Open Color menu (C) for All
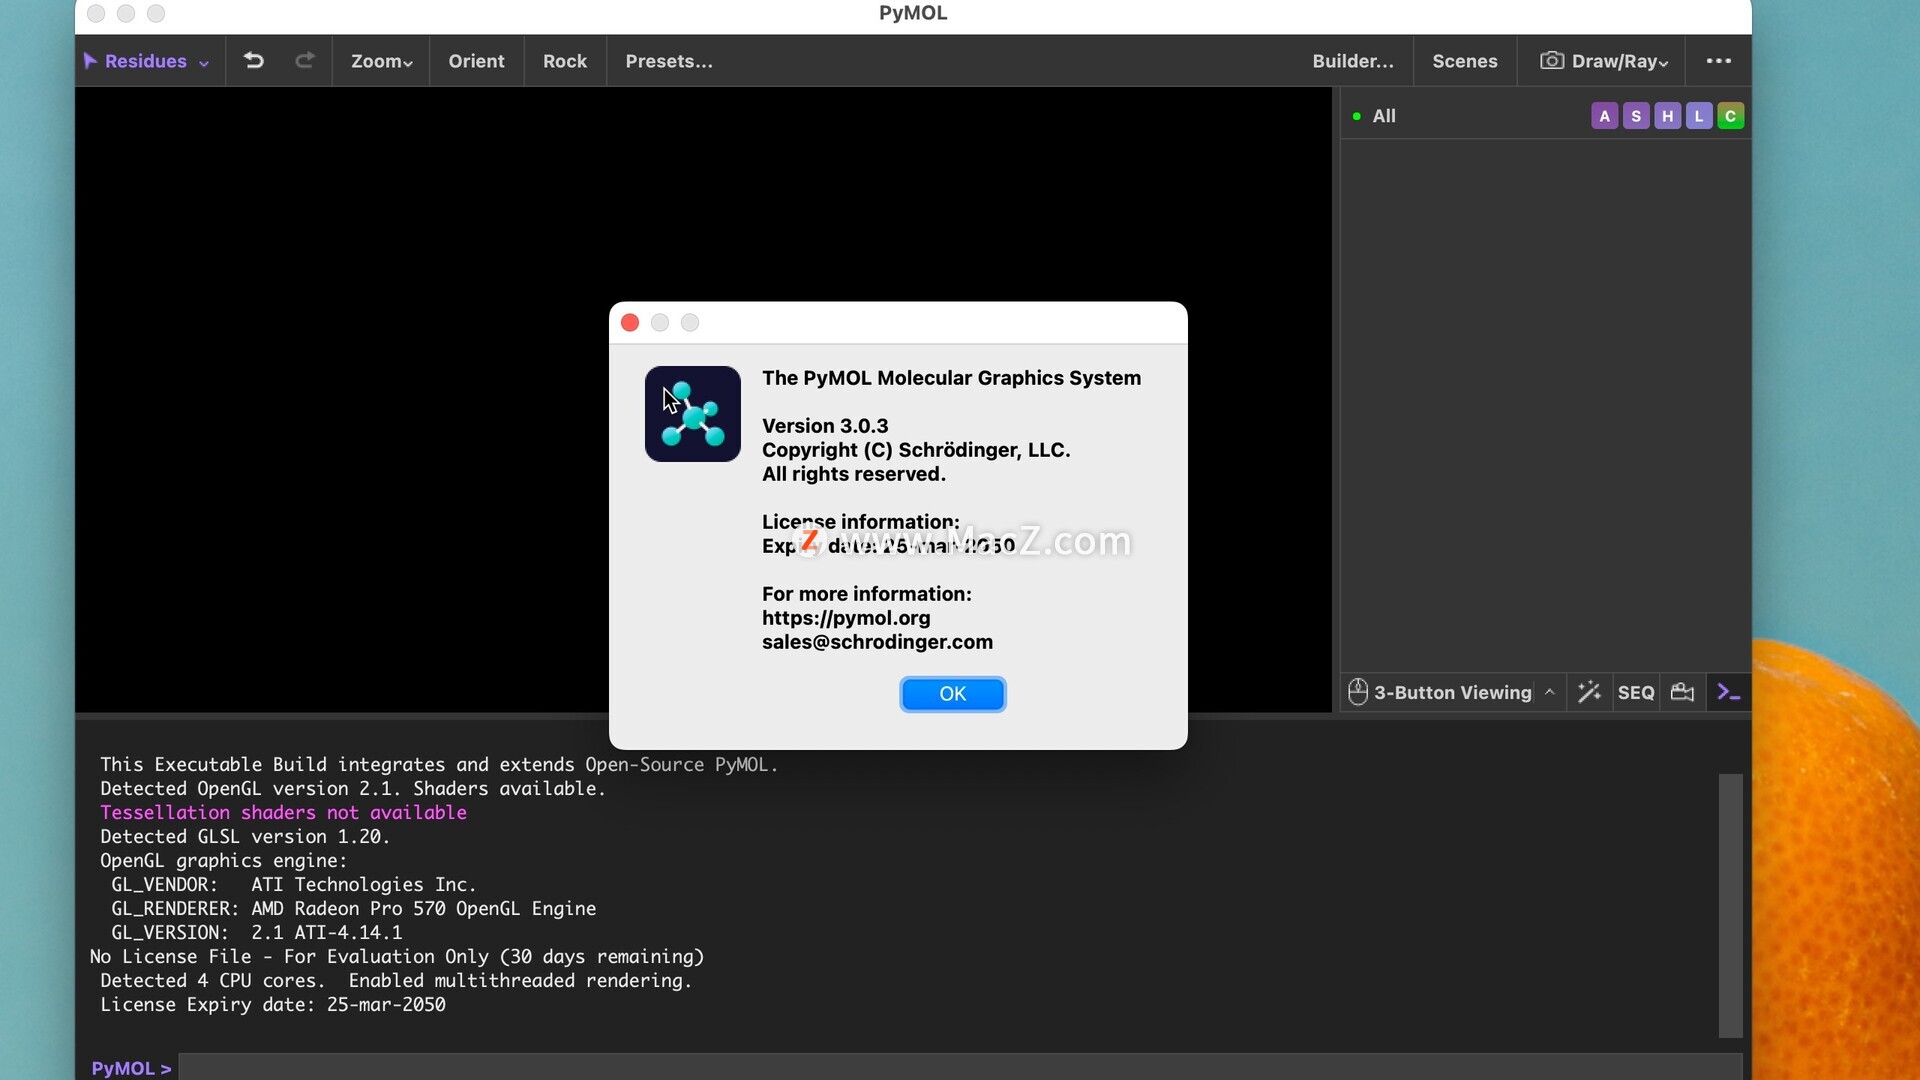The image size is (1920, 1080). pyautogui.click(x=1730, y=116)
